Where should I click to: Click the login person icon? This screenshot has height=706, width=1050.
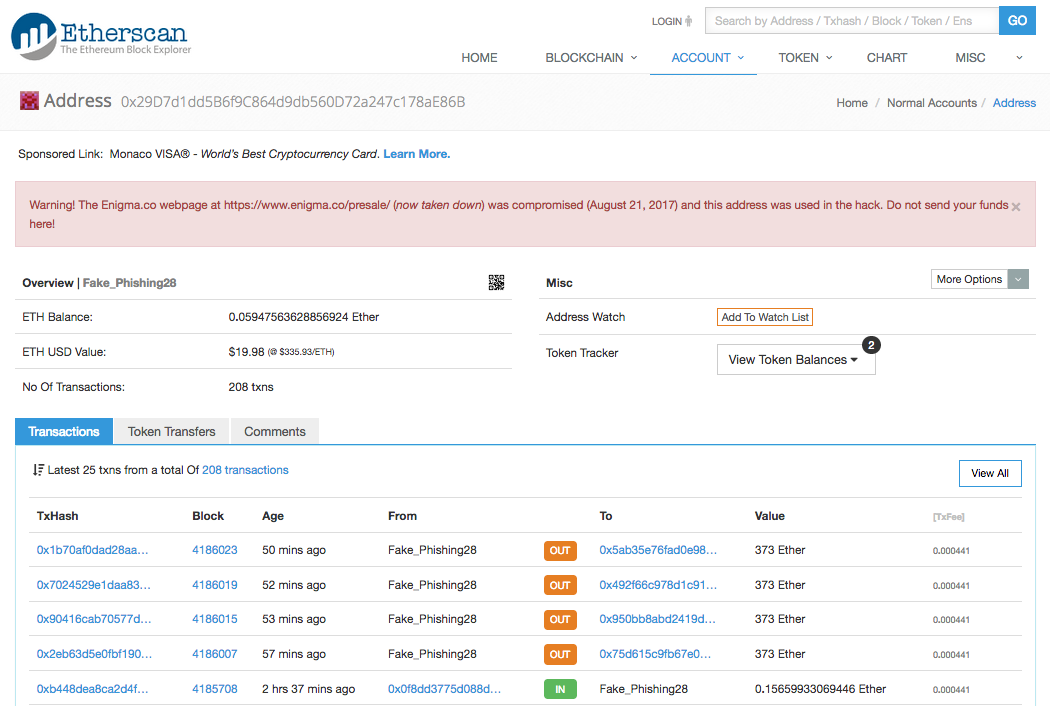pos(688,21)
